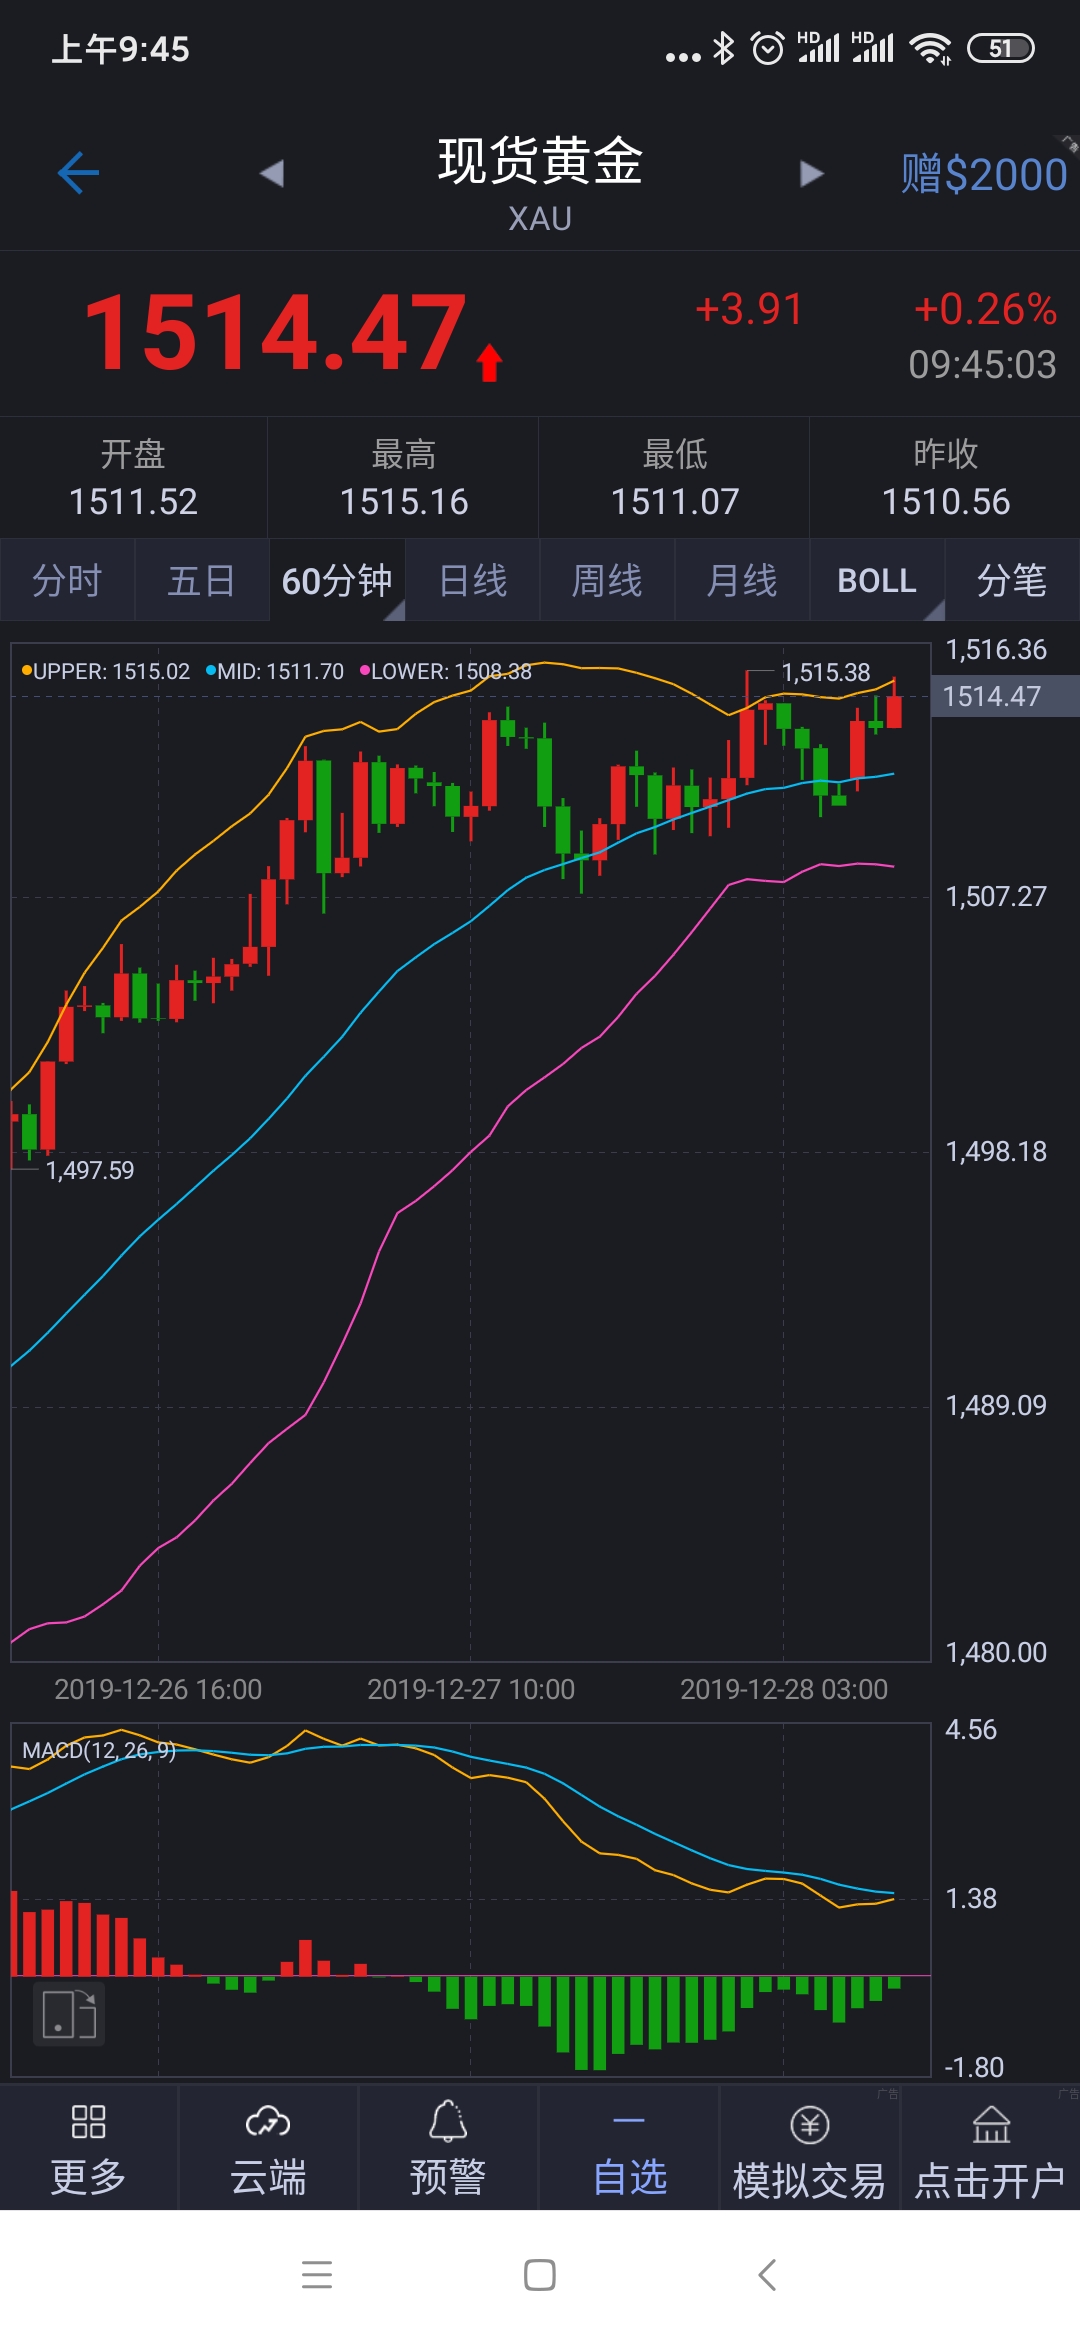1080x2340 pixels.
Task: Open 云端 cloud sync
Action: point(268,2148)
